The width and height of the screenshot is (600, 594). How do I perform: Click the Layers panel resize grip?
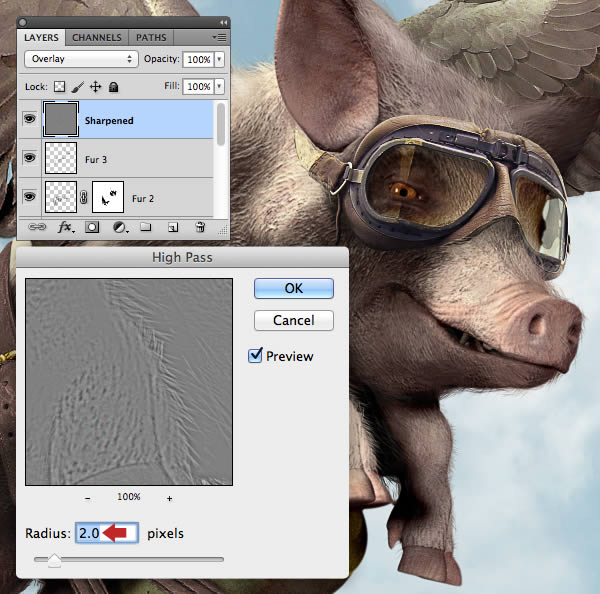(223, 230)
